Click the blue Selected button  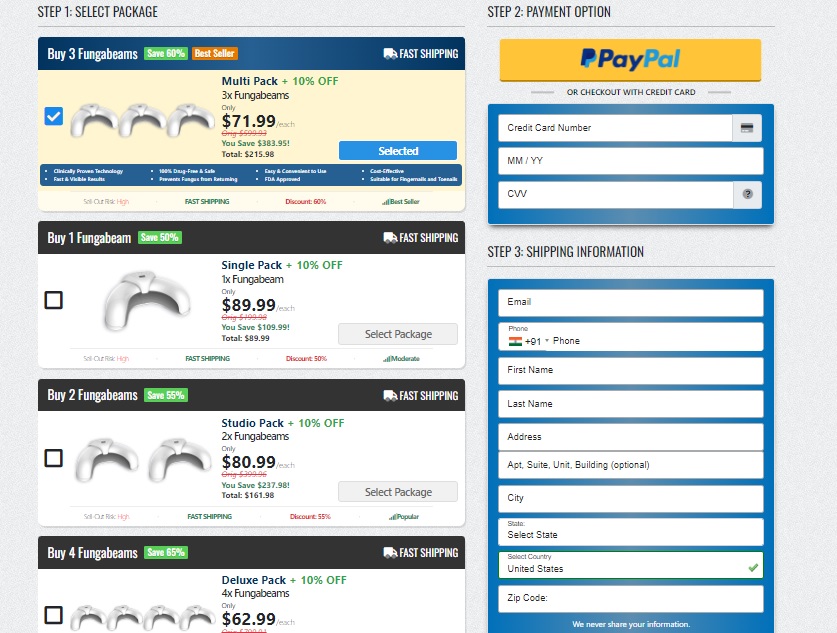[x=398, y=151]
